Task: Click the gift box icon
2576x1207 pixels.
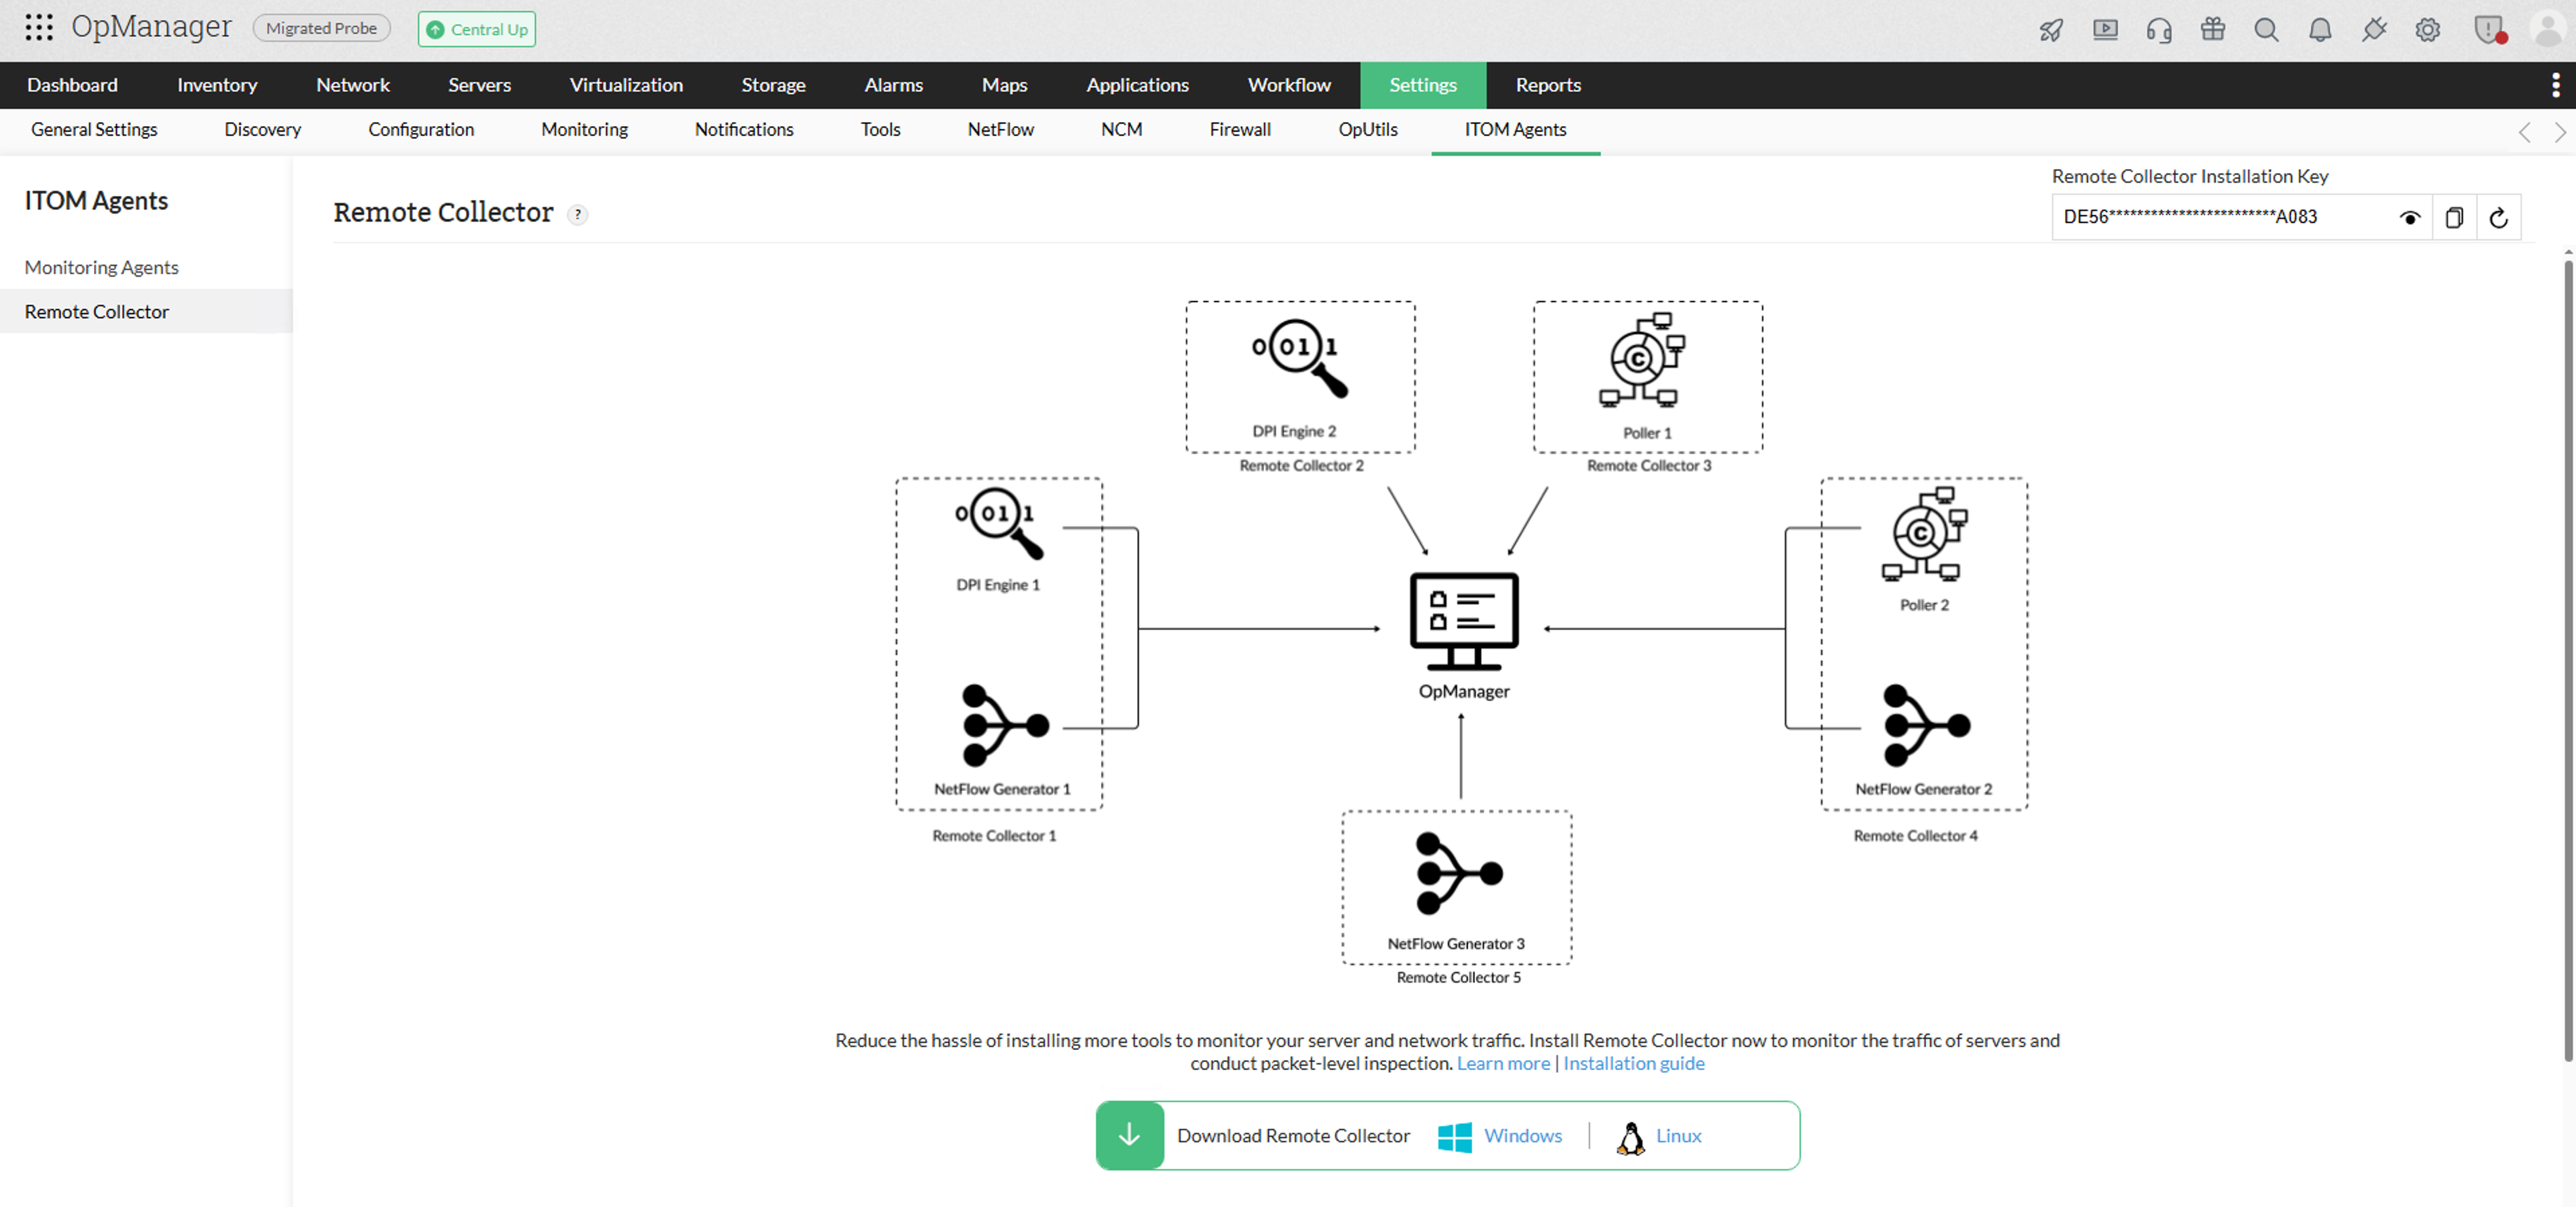Action: (x=2212, y=30)
